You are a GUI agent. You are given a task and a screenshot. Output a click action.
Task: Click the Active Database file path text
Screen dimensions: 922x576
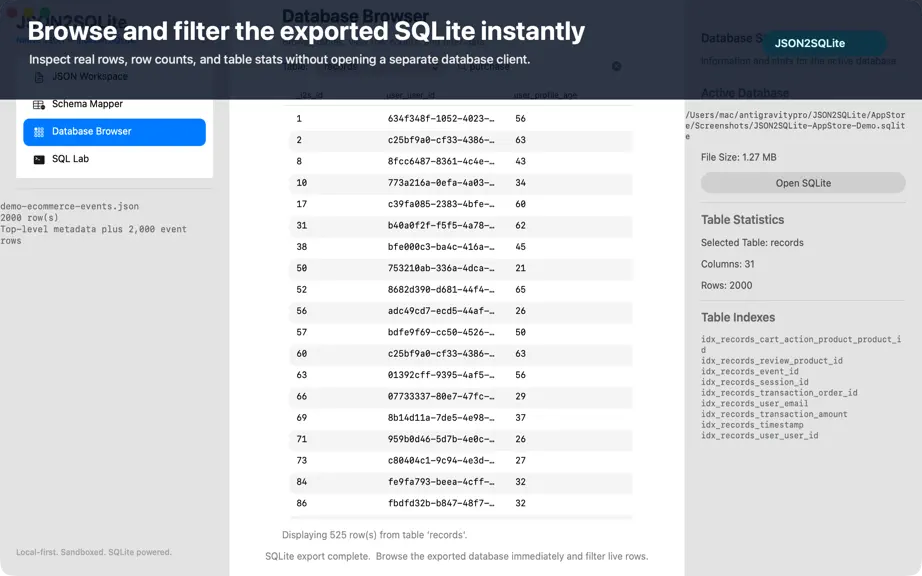point(795,125)
